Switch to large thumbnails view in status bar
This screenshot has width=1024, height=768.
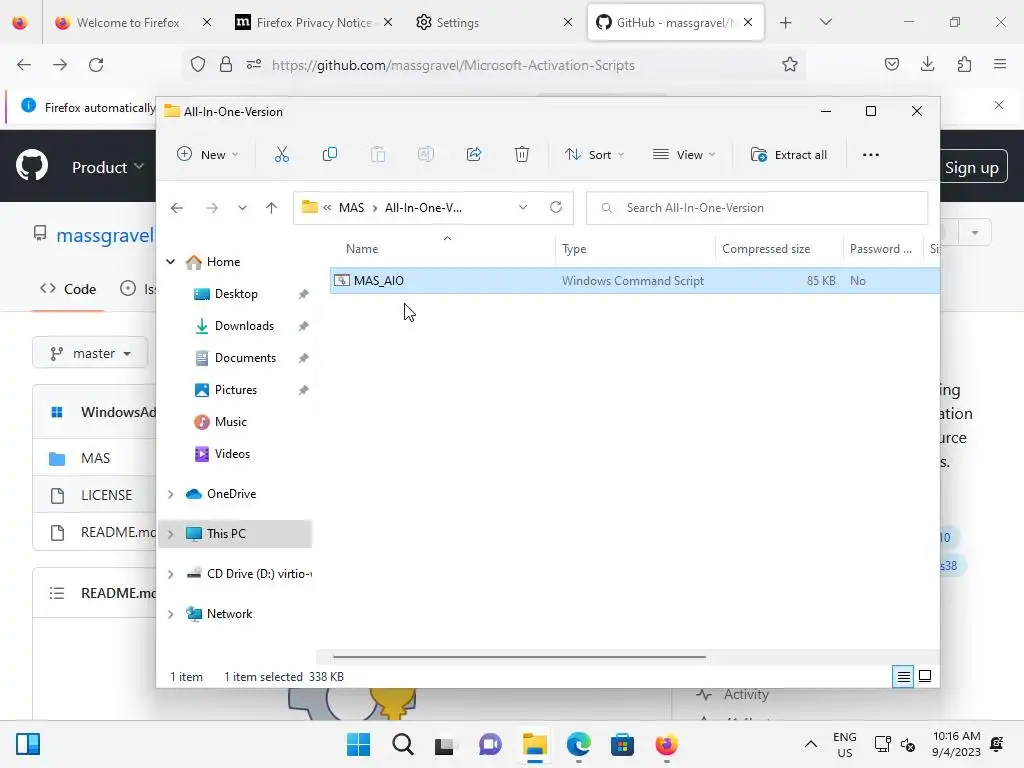tap(925, 676)
